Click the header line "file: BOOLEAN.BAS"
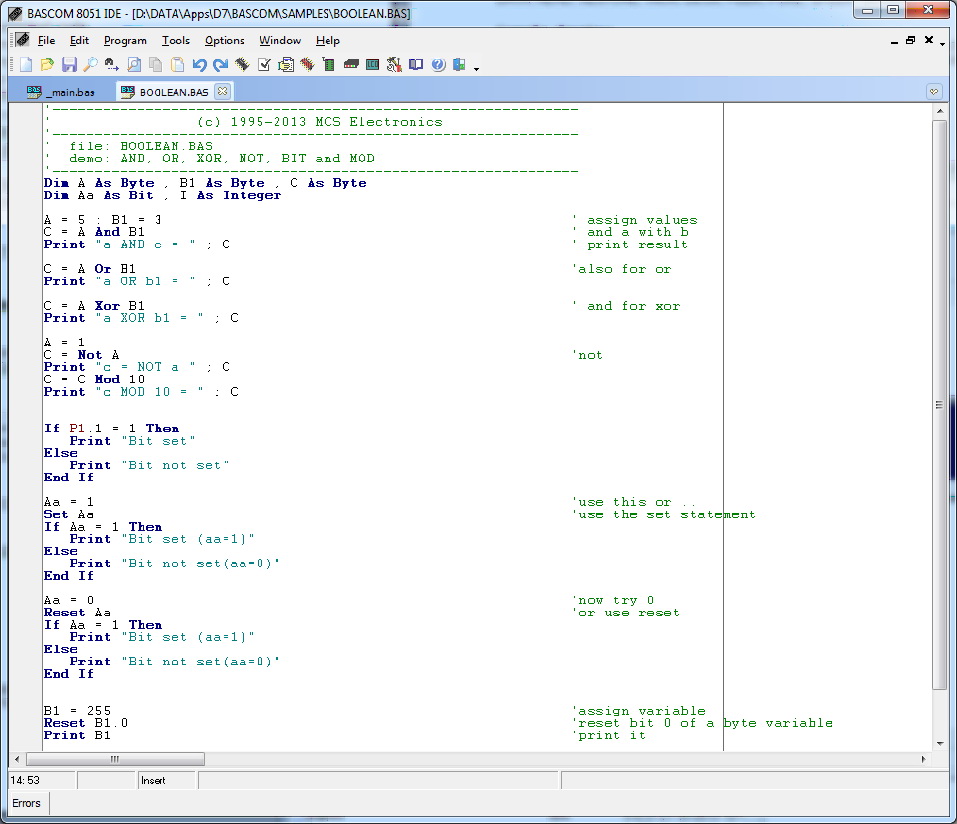957x824 pixels. tap(141, 146)
